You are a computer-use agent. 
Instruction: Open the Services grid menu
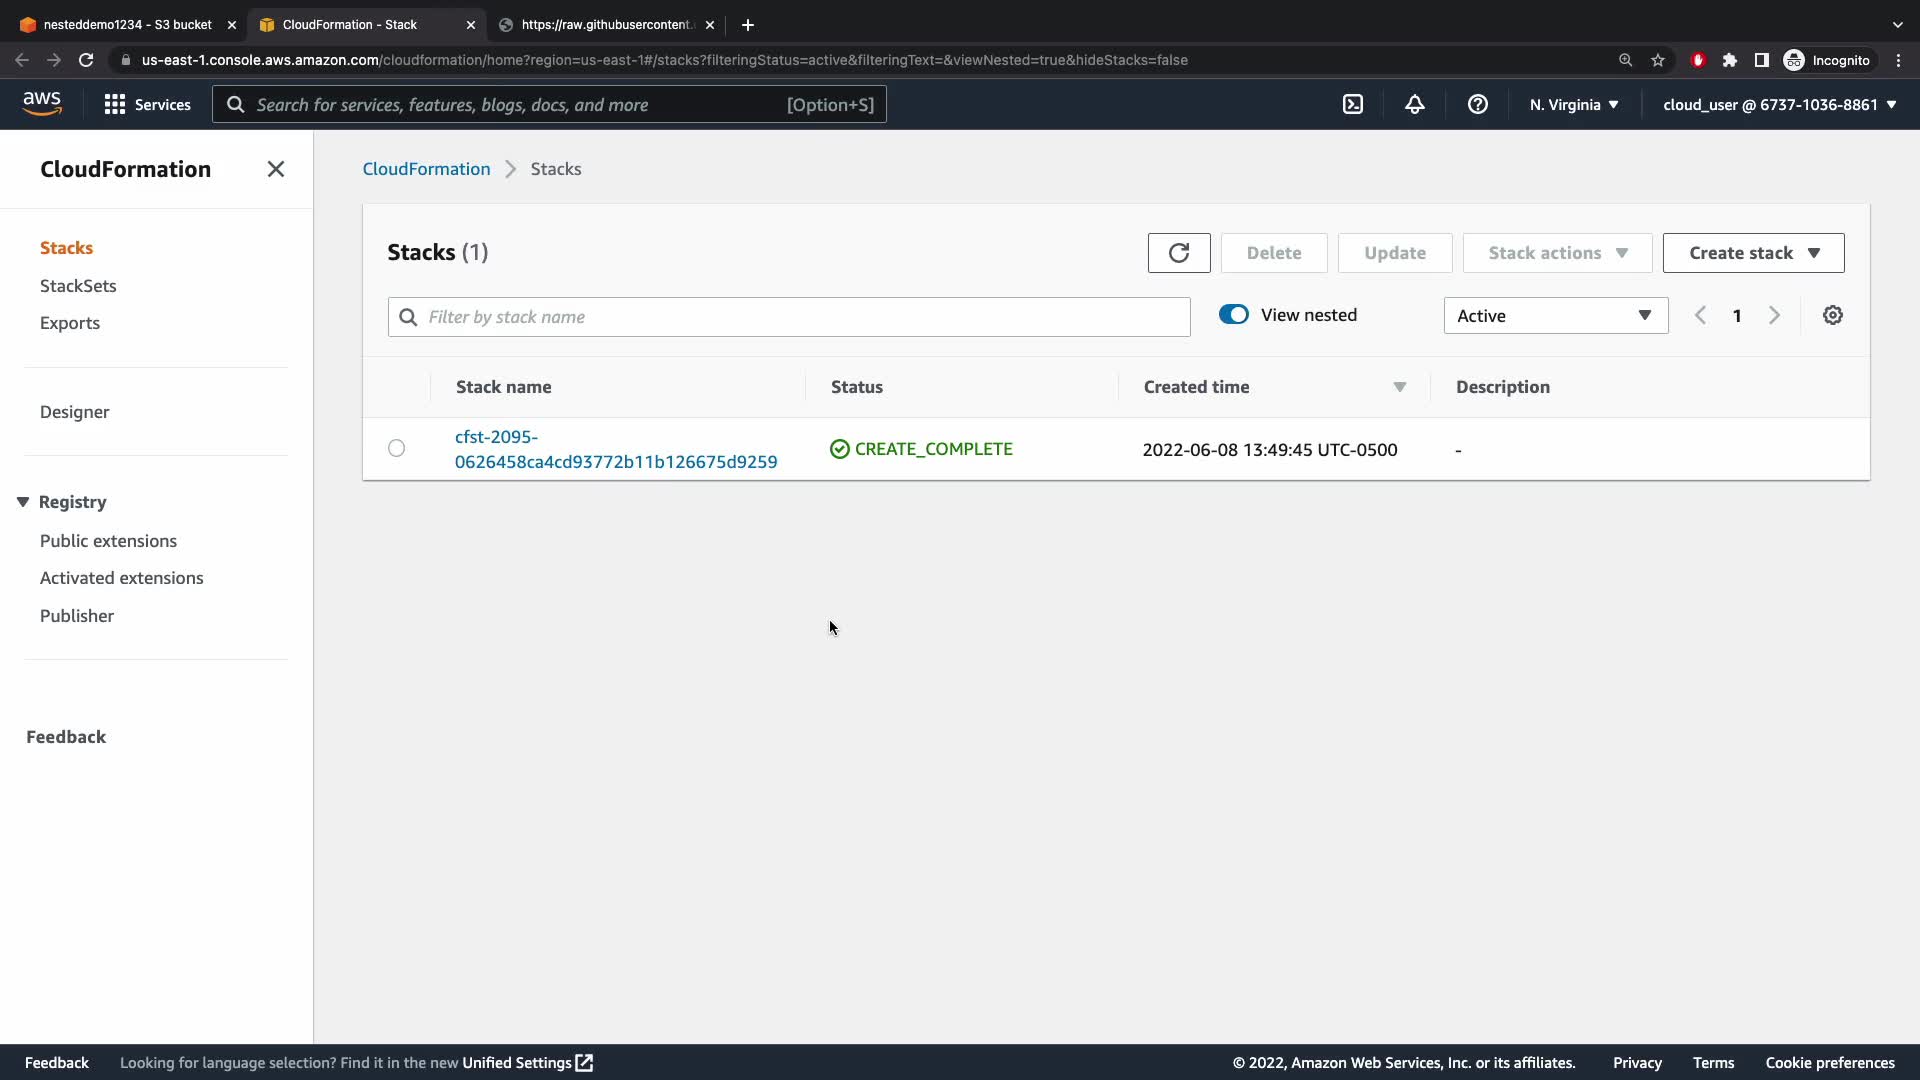tap(147, 104)
